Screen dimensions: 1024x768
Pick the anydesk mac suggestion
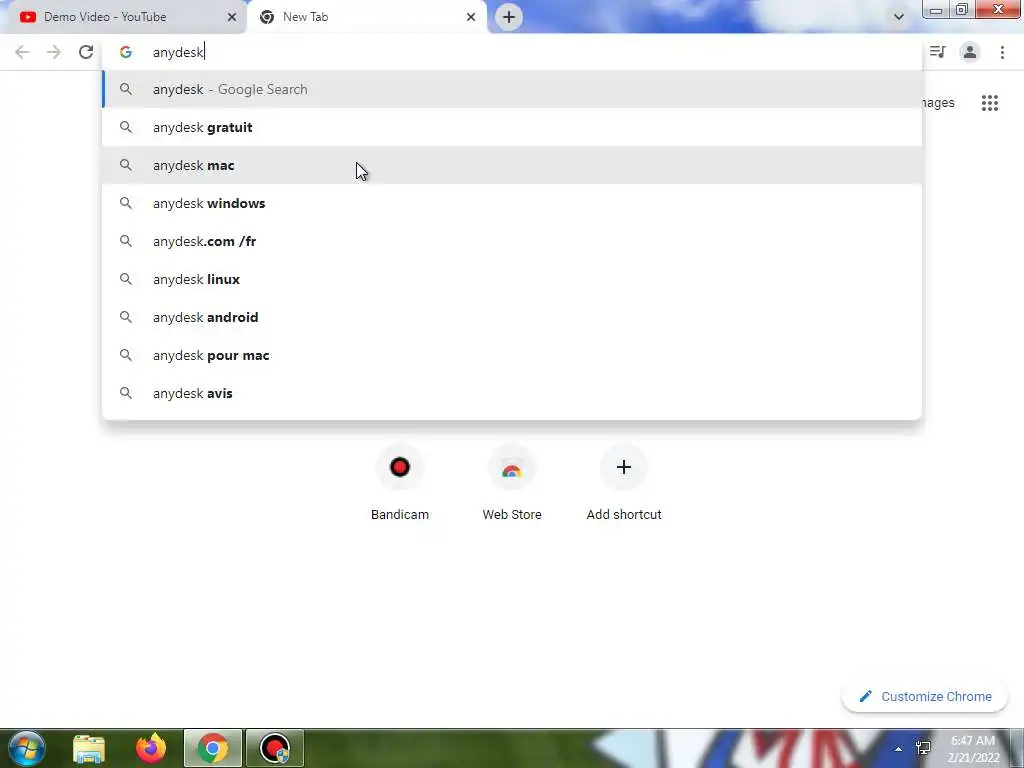point(513,165)
